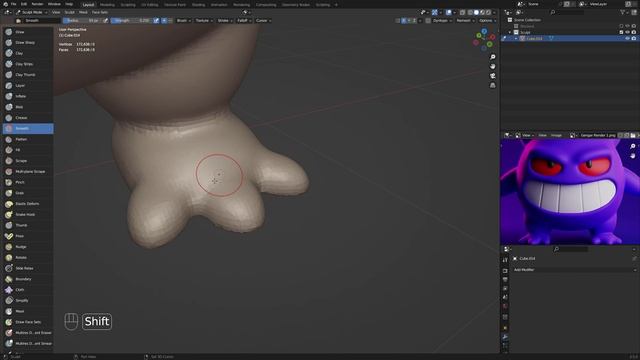Select the Crease brush
Screen dimensions: 640x360
[x=28, y=118]
